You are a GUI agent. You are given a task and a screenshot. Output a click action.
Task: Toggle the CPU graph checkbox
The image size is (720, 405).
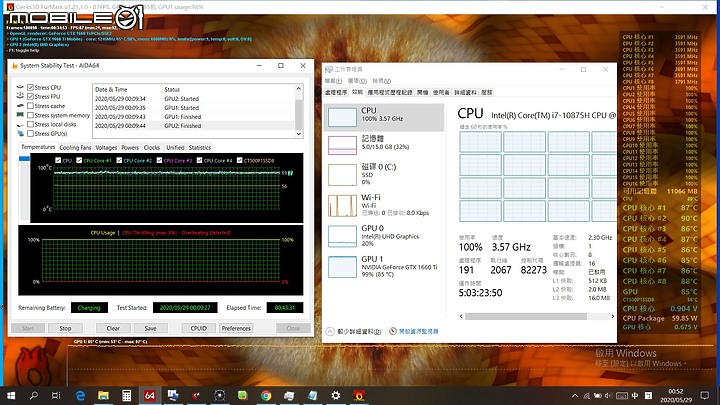(58, 160)
